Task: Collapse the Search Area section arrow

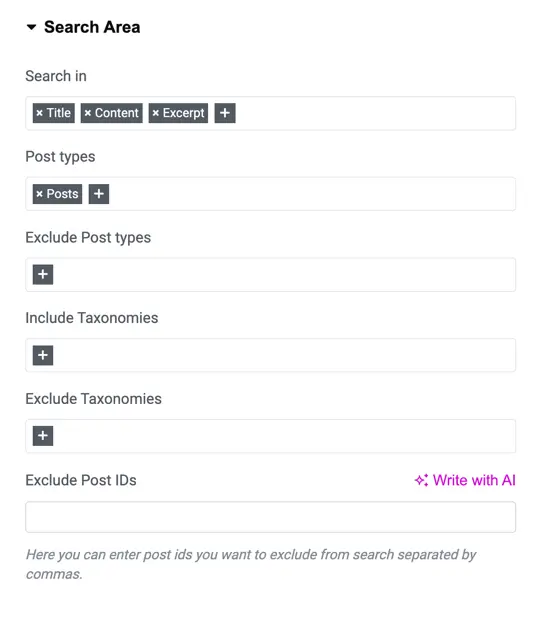Action: (31, 27)
